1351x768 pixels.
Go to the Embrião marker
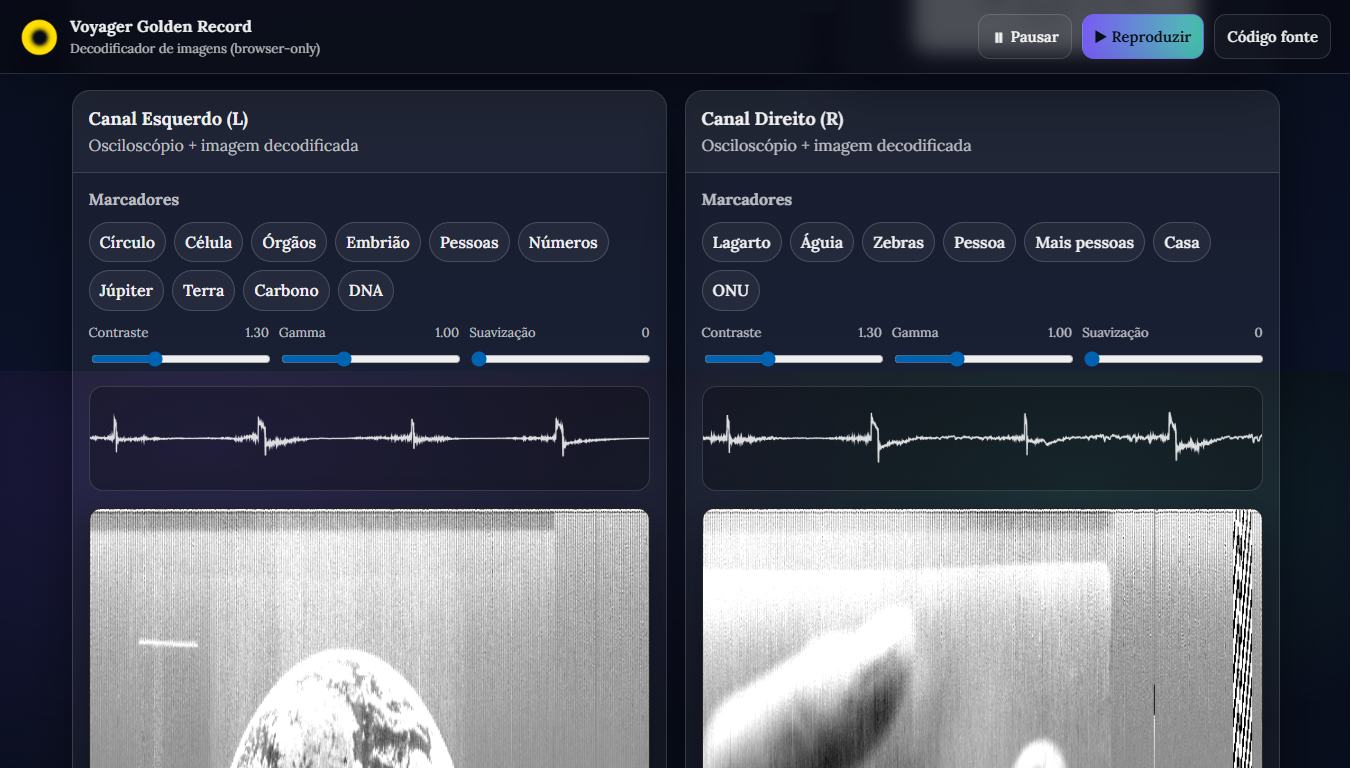[377, 242]
